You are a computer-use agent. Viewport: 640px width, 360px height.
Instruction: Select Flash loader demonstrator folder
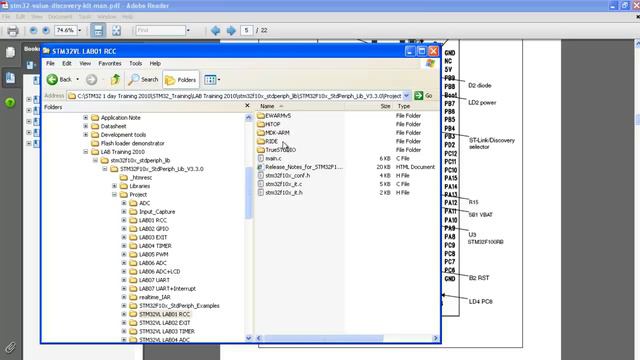[128, 143]
